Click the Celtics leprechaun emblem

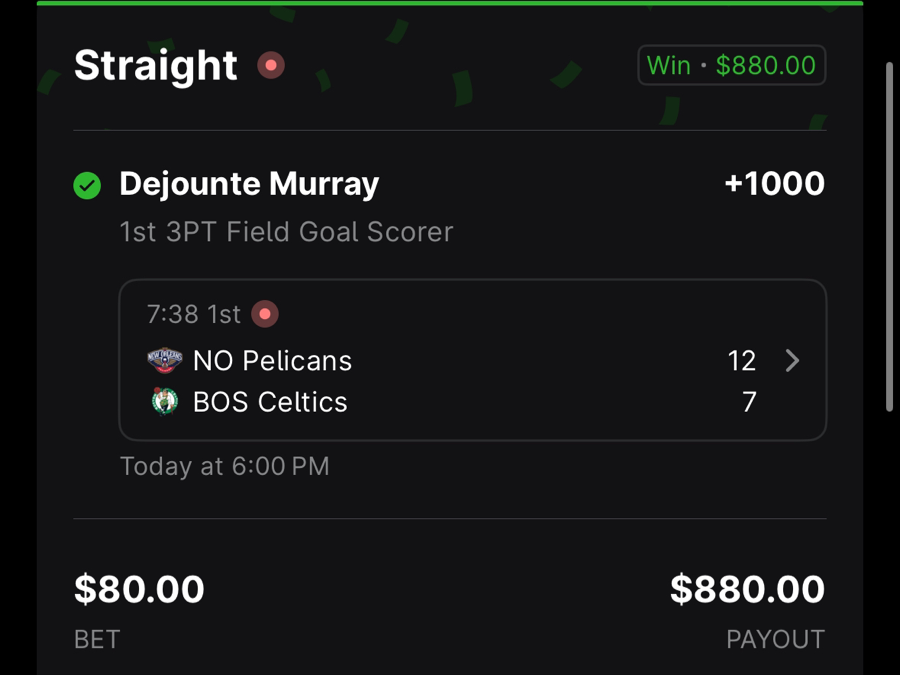click(165, 402)
